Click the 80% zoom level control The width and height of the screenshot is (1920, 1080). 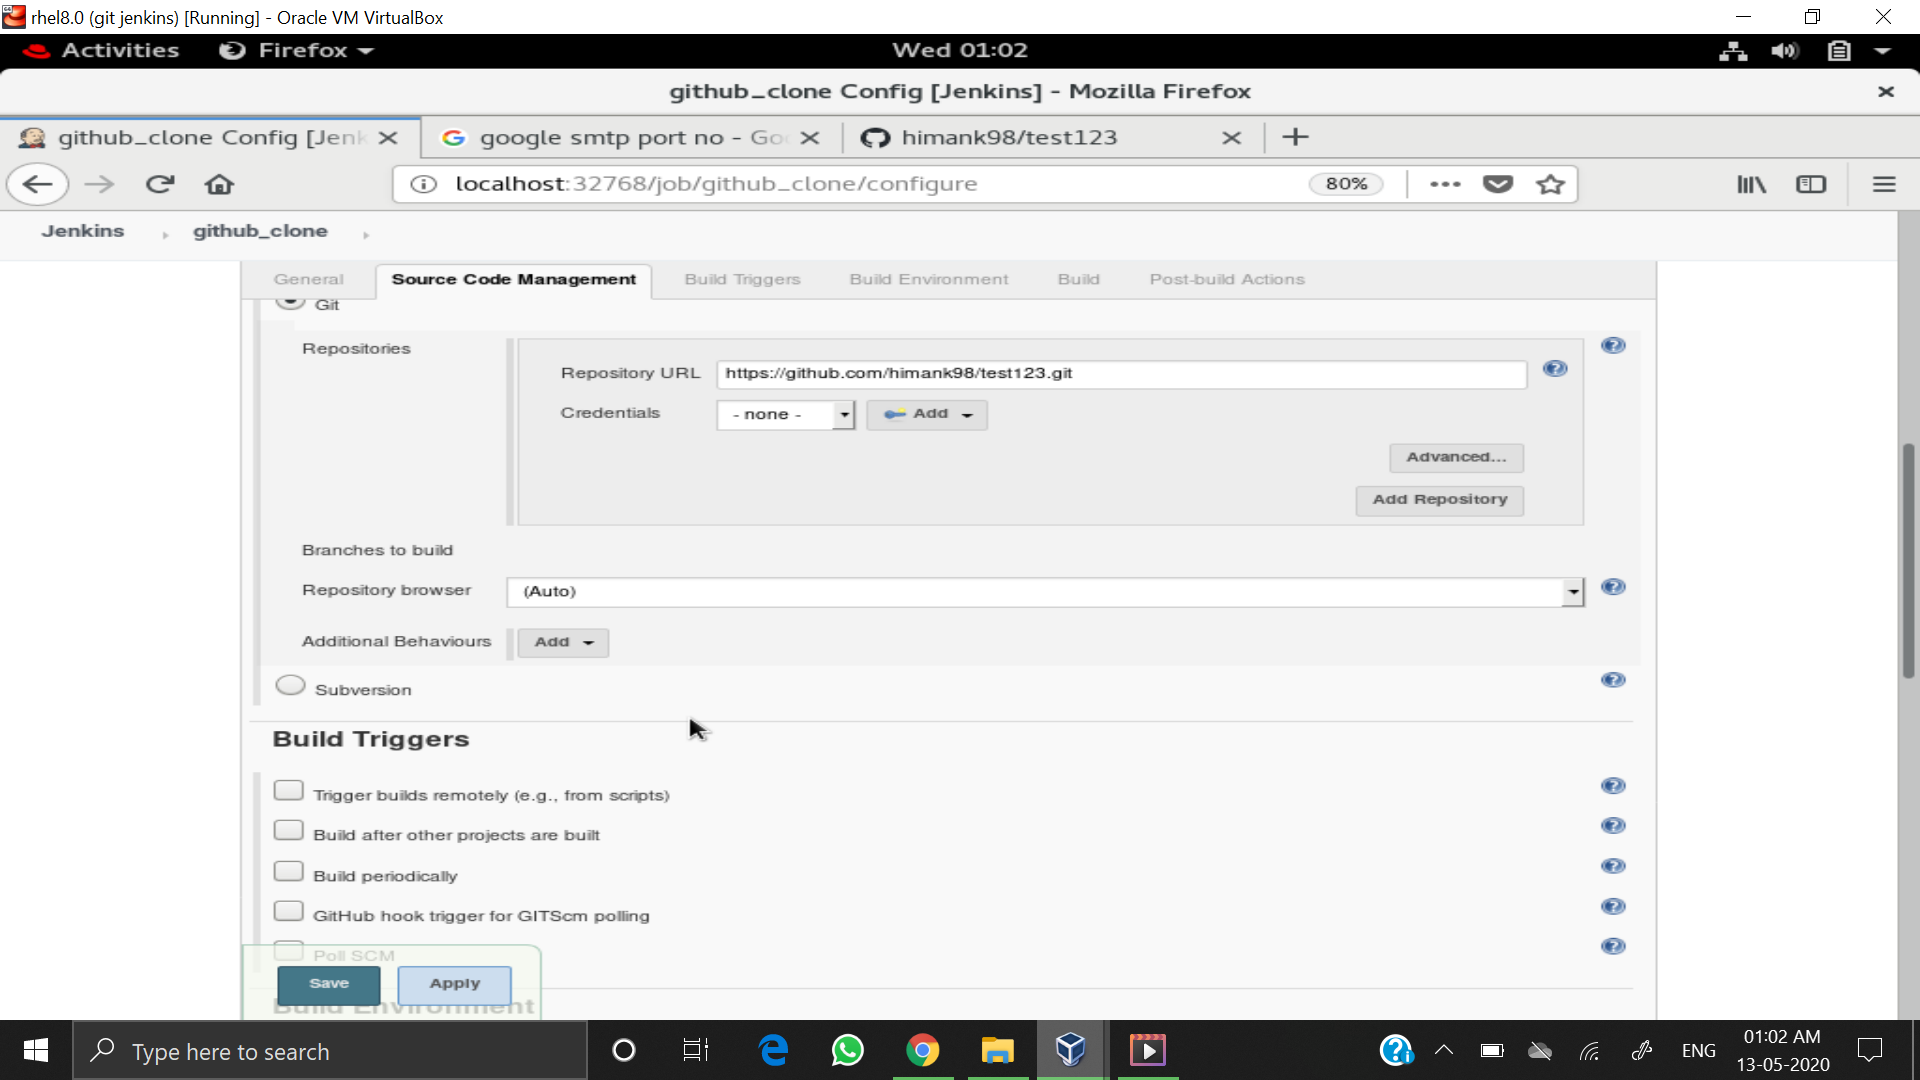pos(1346,183)
